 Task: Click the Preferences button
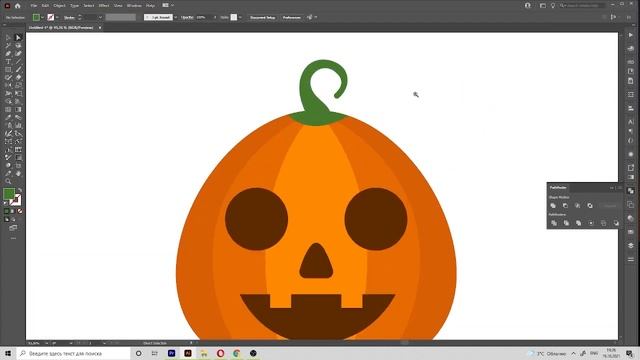(291, 18)
